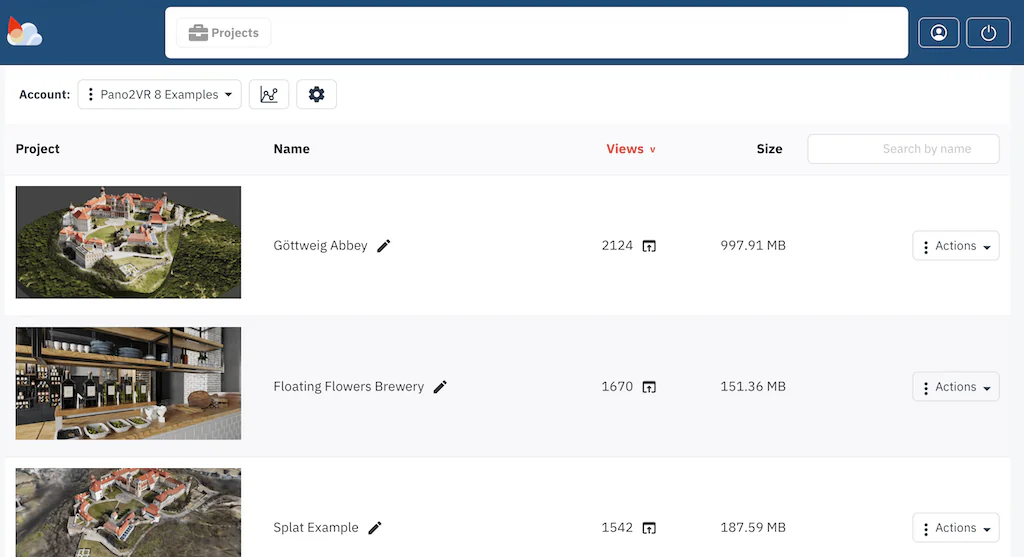
Task: Open the account statistics chart icon
Action: pyautogui.click(x=269, y=95)
